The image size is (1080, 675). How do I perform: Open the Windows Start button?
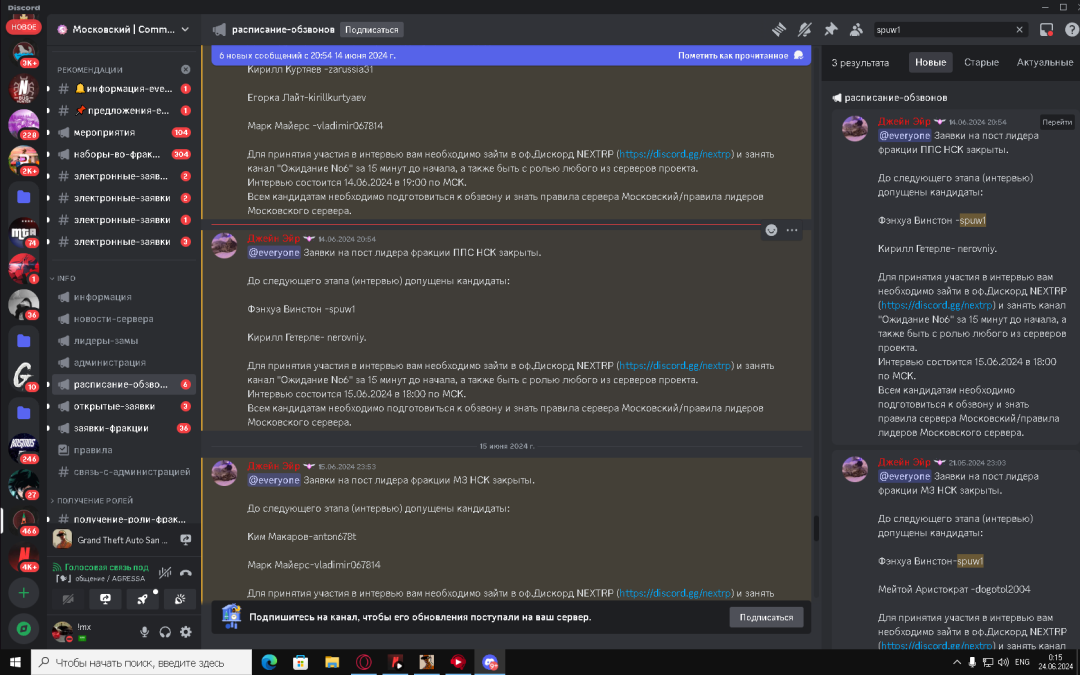click(x=15, y=663)
